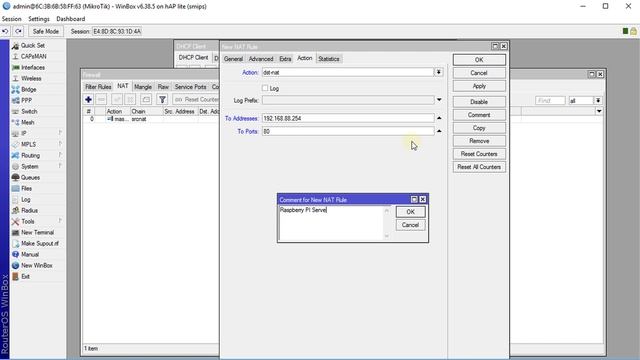The width and height of the screenshot is (640, 360).
Task: Open Files sidebar item
Action: tap(27, 189)
